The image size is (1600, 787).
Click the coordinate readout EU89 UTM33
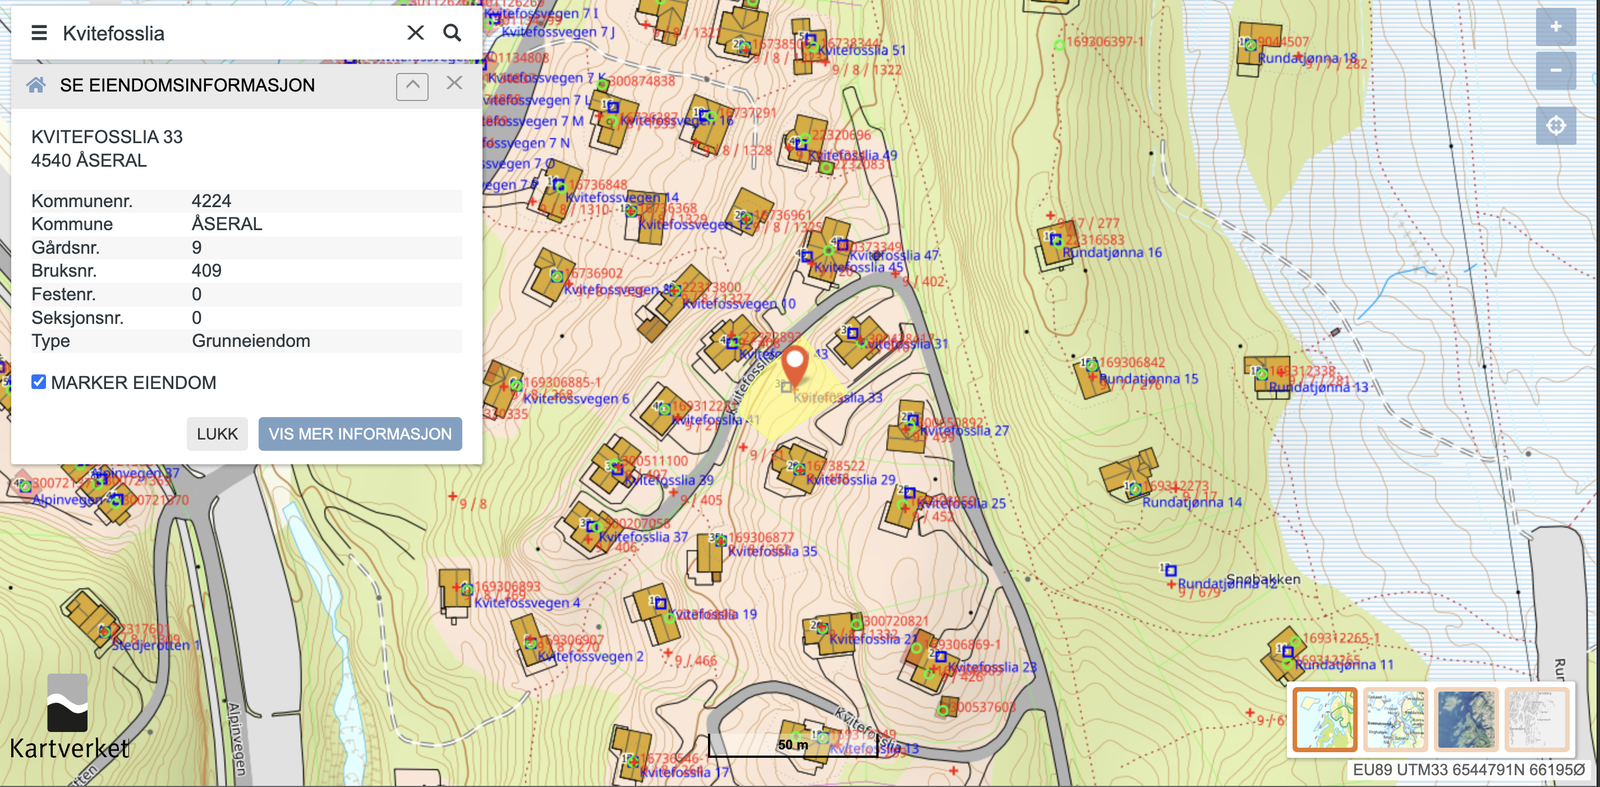[1469, 770]
